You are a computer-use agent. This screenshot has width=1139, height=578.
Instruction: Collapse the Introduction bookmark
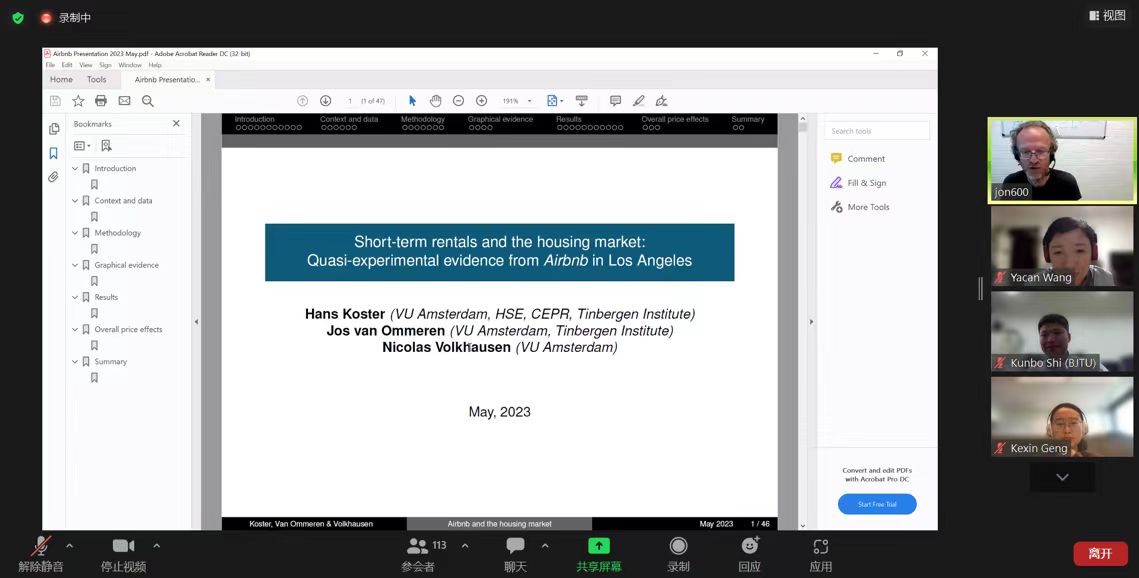[x=75, y=168]
